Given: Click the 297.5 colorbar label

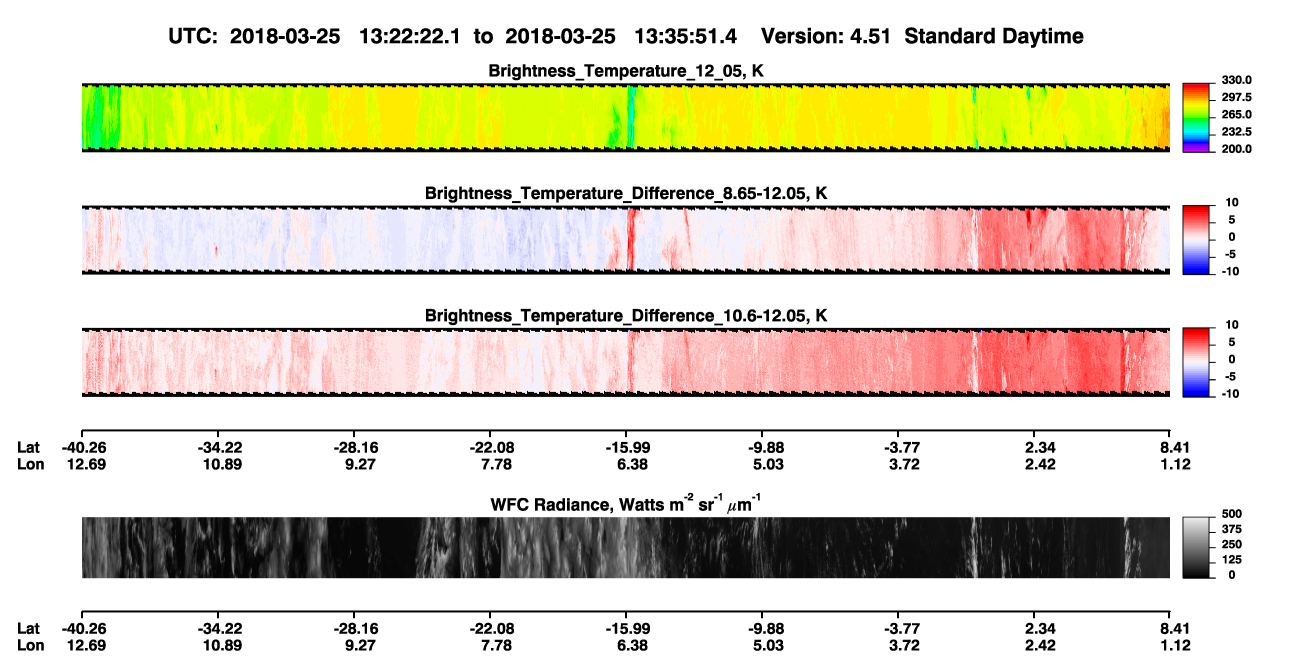Looking at the screenshot, I should point(1237,97).
